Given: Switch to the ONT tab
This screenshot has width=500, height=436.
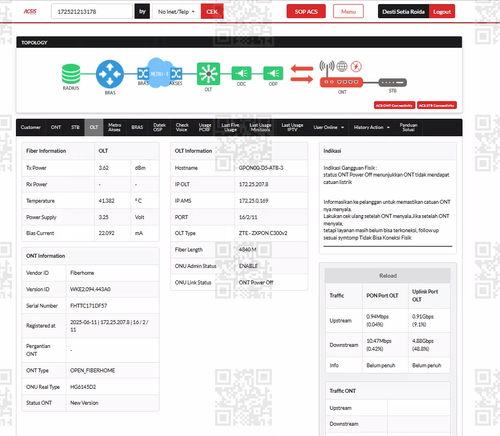Looking at the screenshot, I should [x=56, y=127].
